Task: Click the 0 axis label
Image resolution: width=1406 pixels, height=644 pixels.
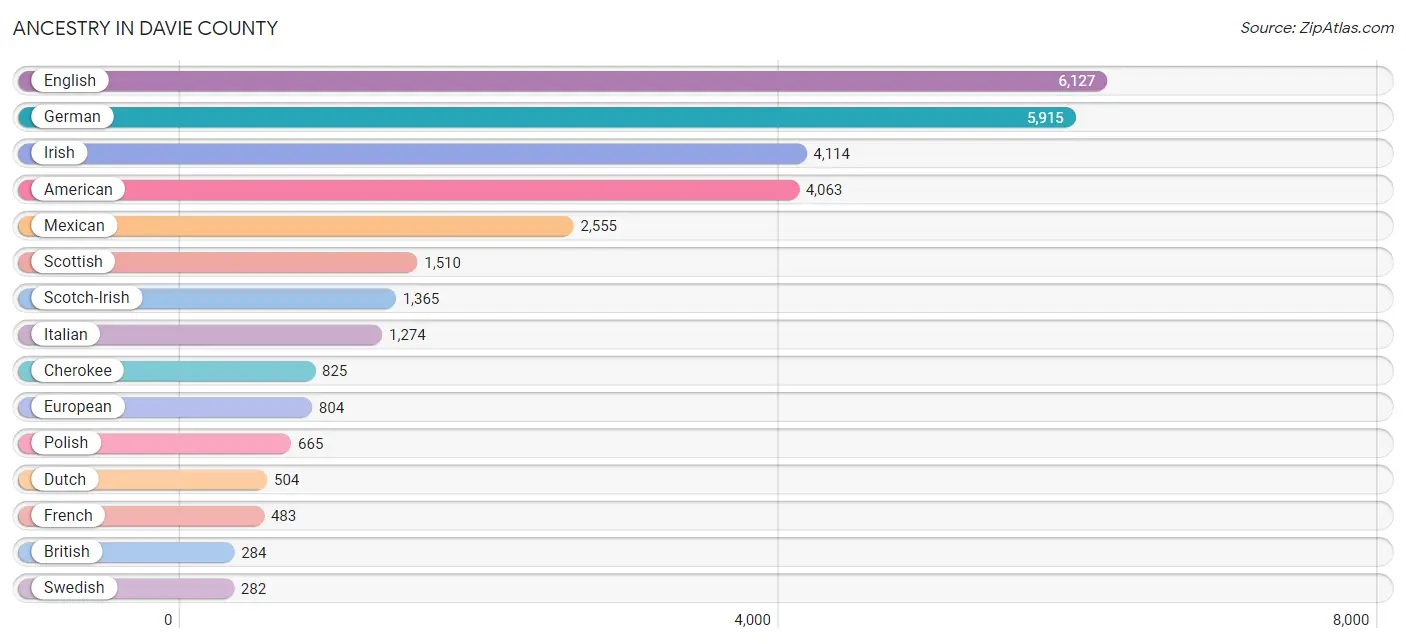Action: point(168,619)
